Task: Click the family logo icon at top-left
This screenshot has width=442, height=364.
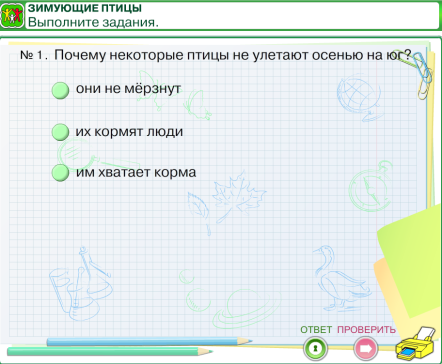Action: 12,15
